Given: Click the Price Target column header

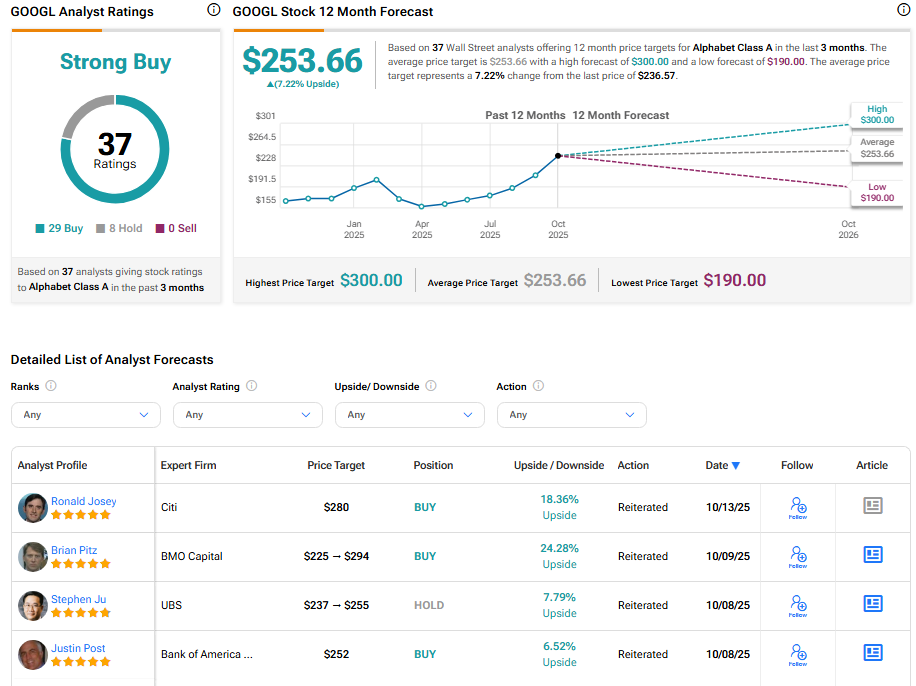Looking at the screenshot, I should 336,465.
